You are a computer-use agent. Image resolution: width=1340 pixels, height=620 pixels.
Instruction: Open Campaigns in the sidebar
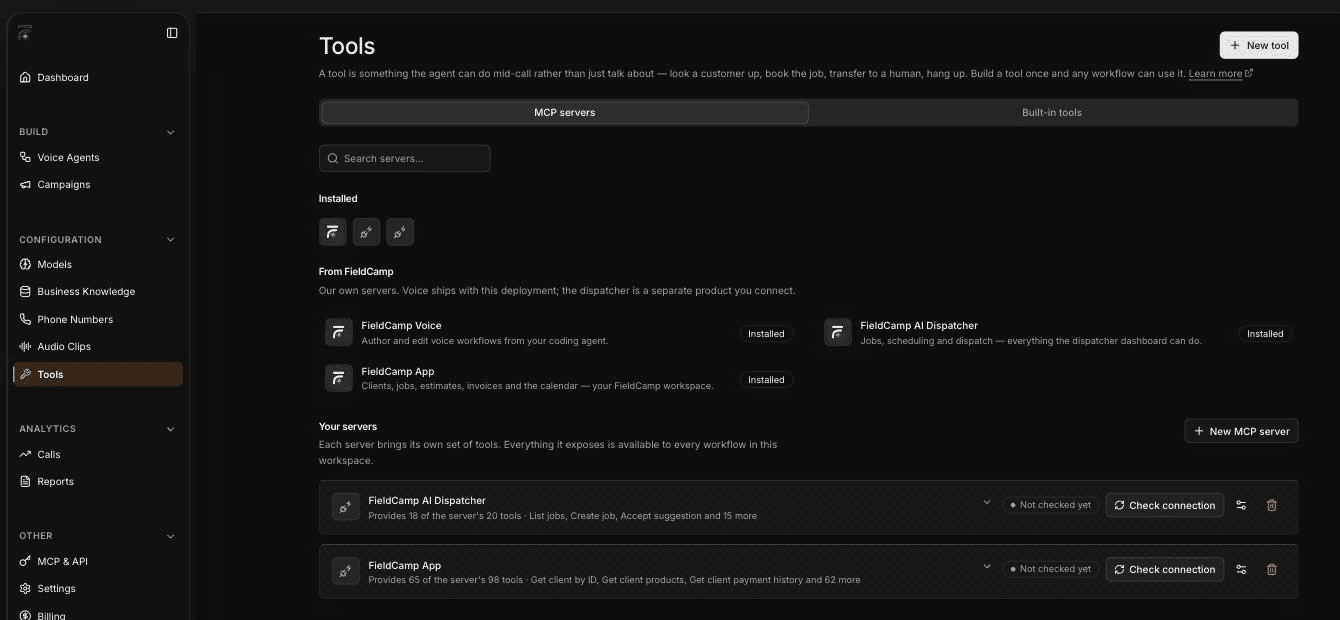tap(98, 184)
